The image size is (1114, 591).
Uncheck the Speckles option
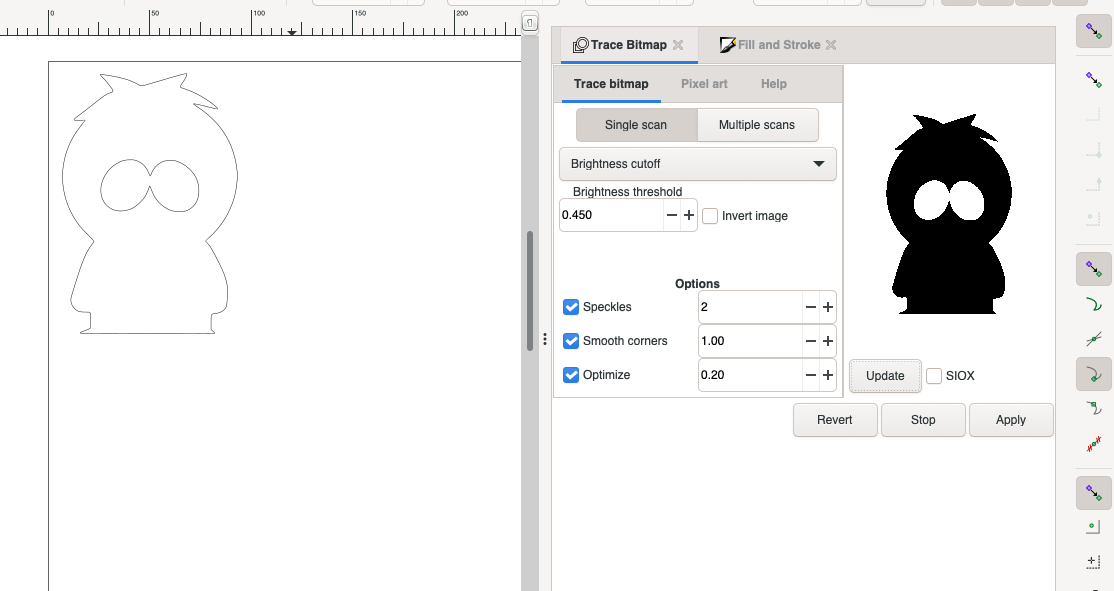coord(571,307)
